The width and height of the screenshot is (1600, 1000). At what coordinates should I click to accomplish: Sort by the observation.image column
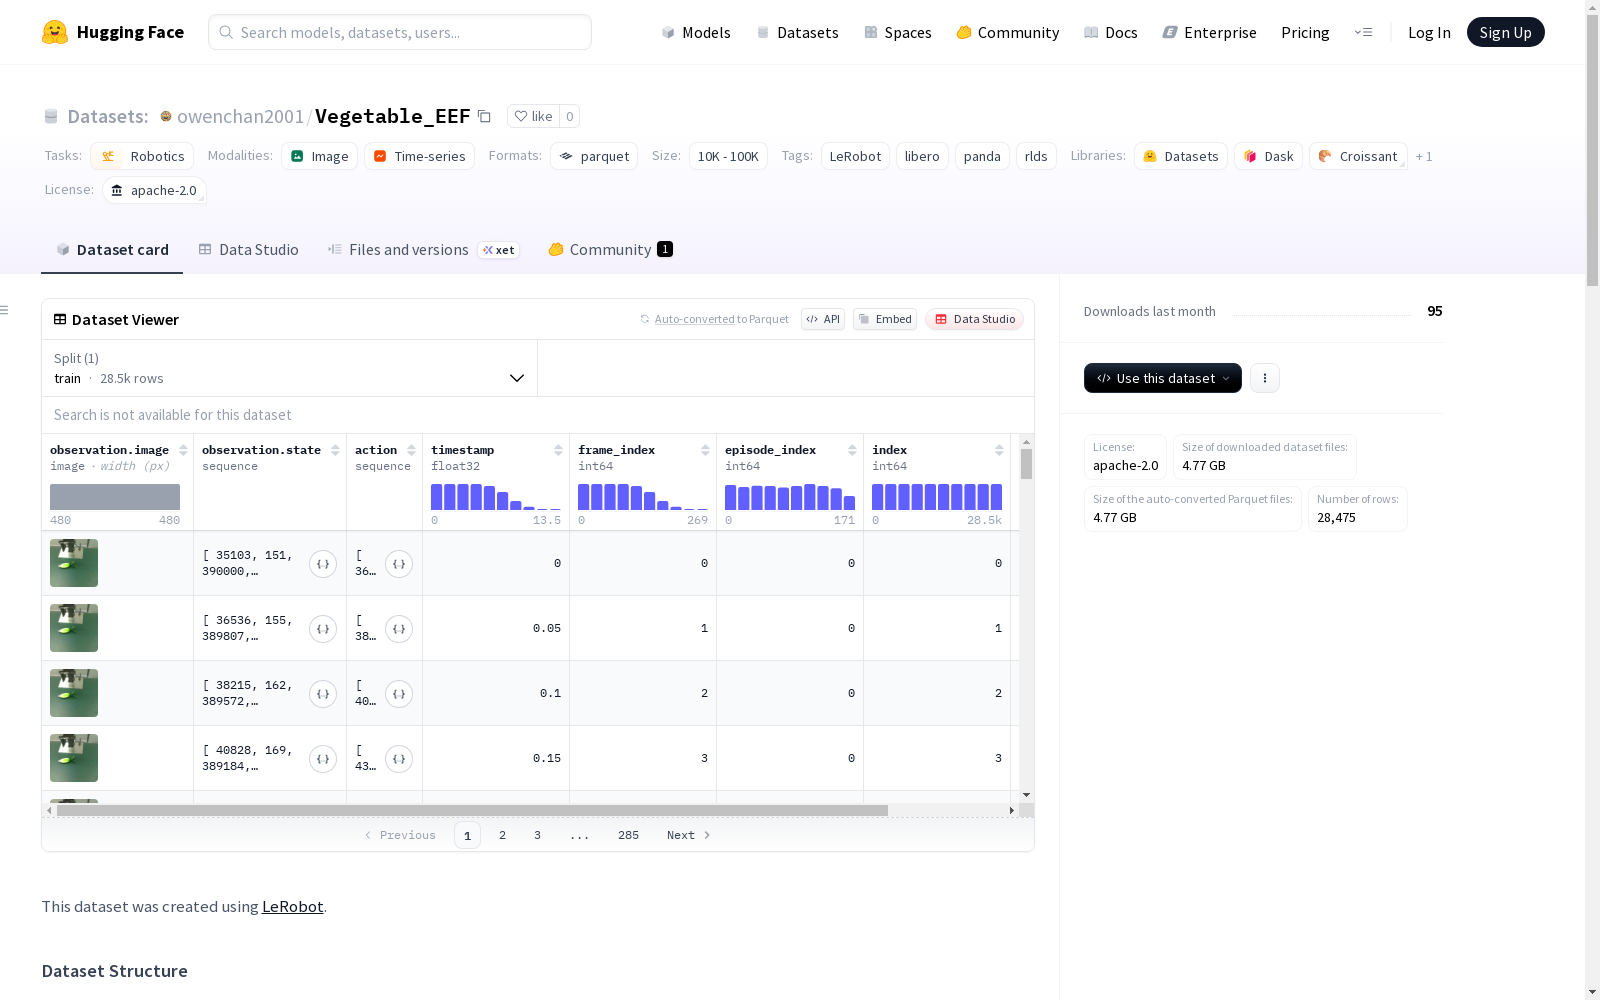(x=183, y=450)
